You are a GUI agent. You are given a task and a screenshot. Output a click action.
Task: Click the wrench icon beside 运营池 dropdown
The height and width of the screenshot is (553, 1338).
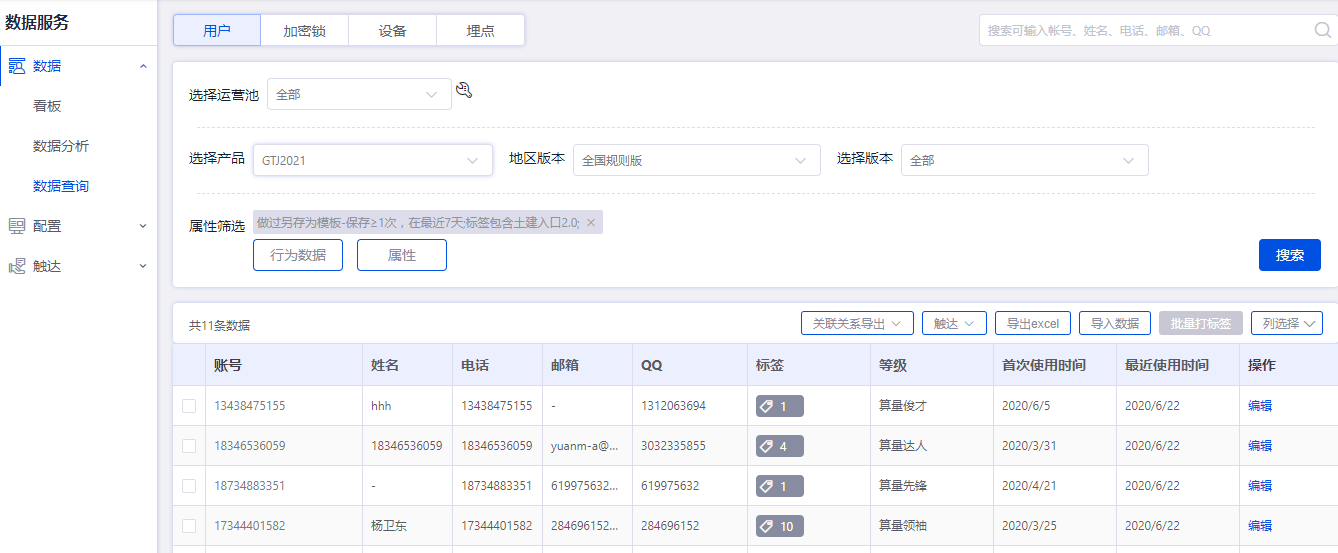pos(463,91)
